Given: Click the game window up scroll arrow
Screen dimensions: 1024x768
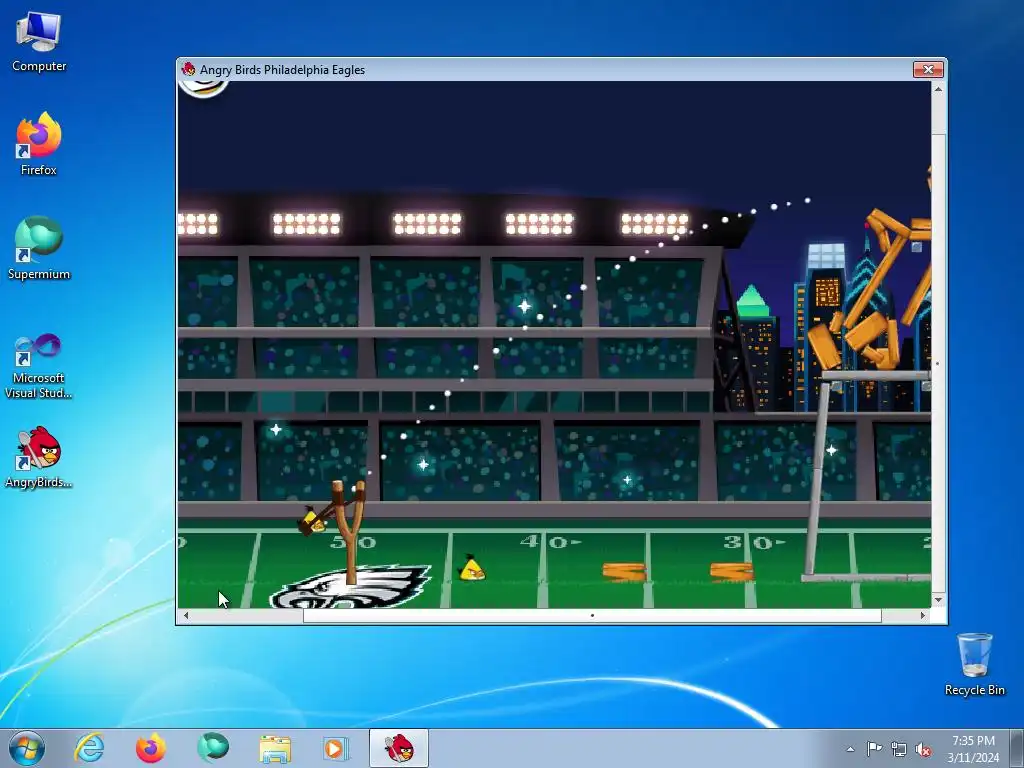Looking at the screenshot, I should pyautogui.click(x=938, y=89).
